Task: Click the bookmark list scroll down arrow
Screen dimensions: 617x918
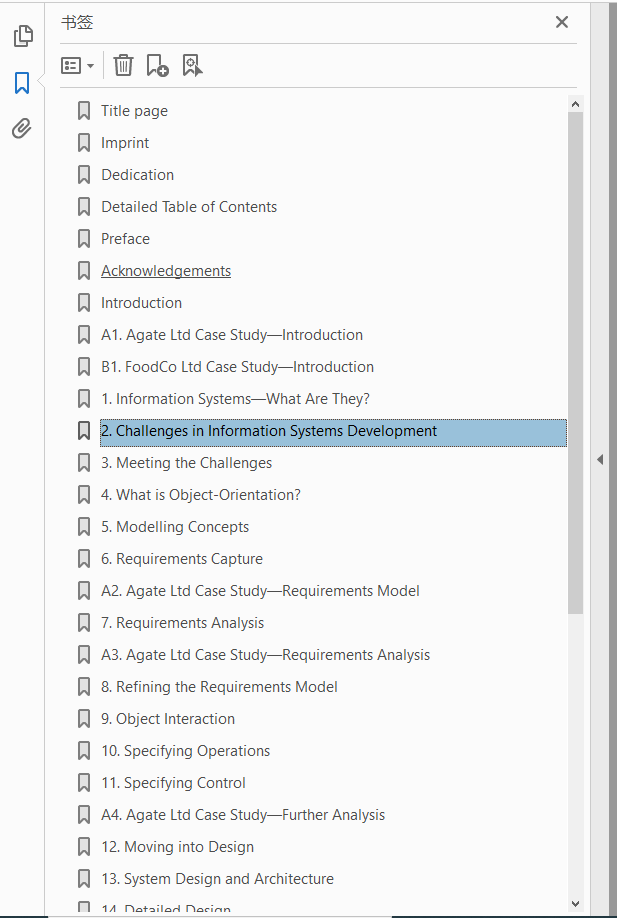Action: (575, 904)
